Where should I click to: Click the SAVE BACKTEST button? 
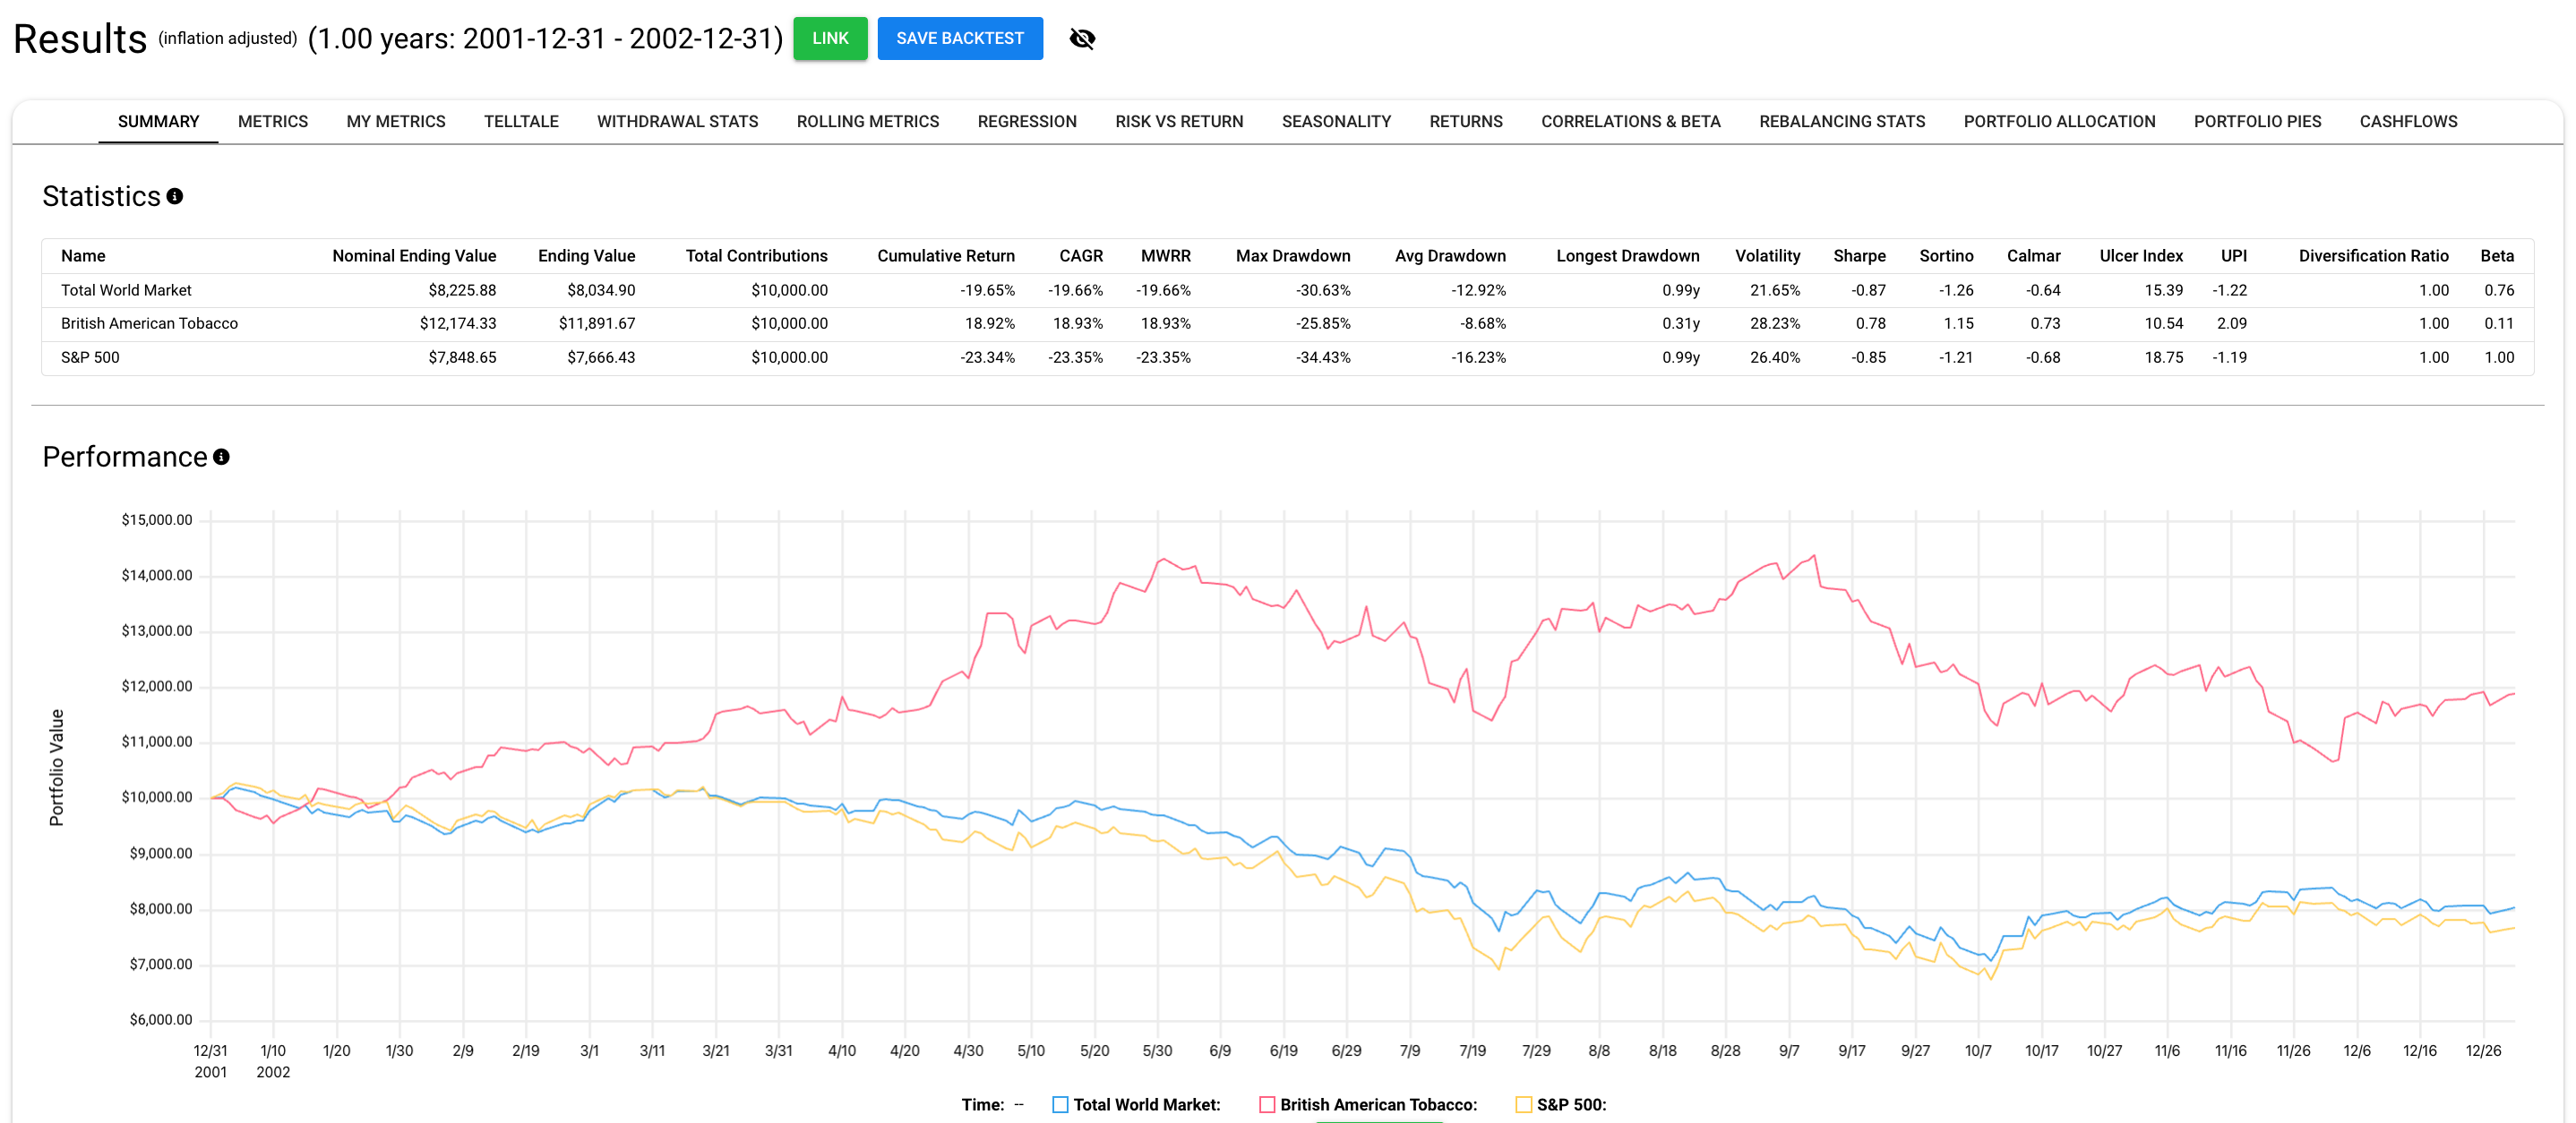[960, 38]
